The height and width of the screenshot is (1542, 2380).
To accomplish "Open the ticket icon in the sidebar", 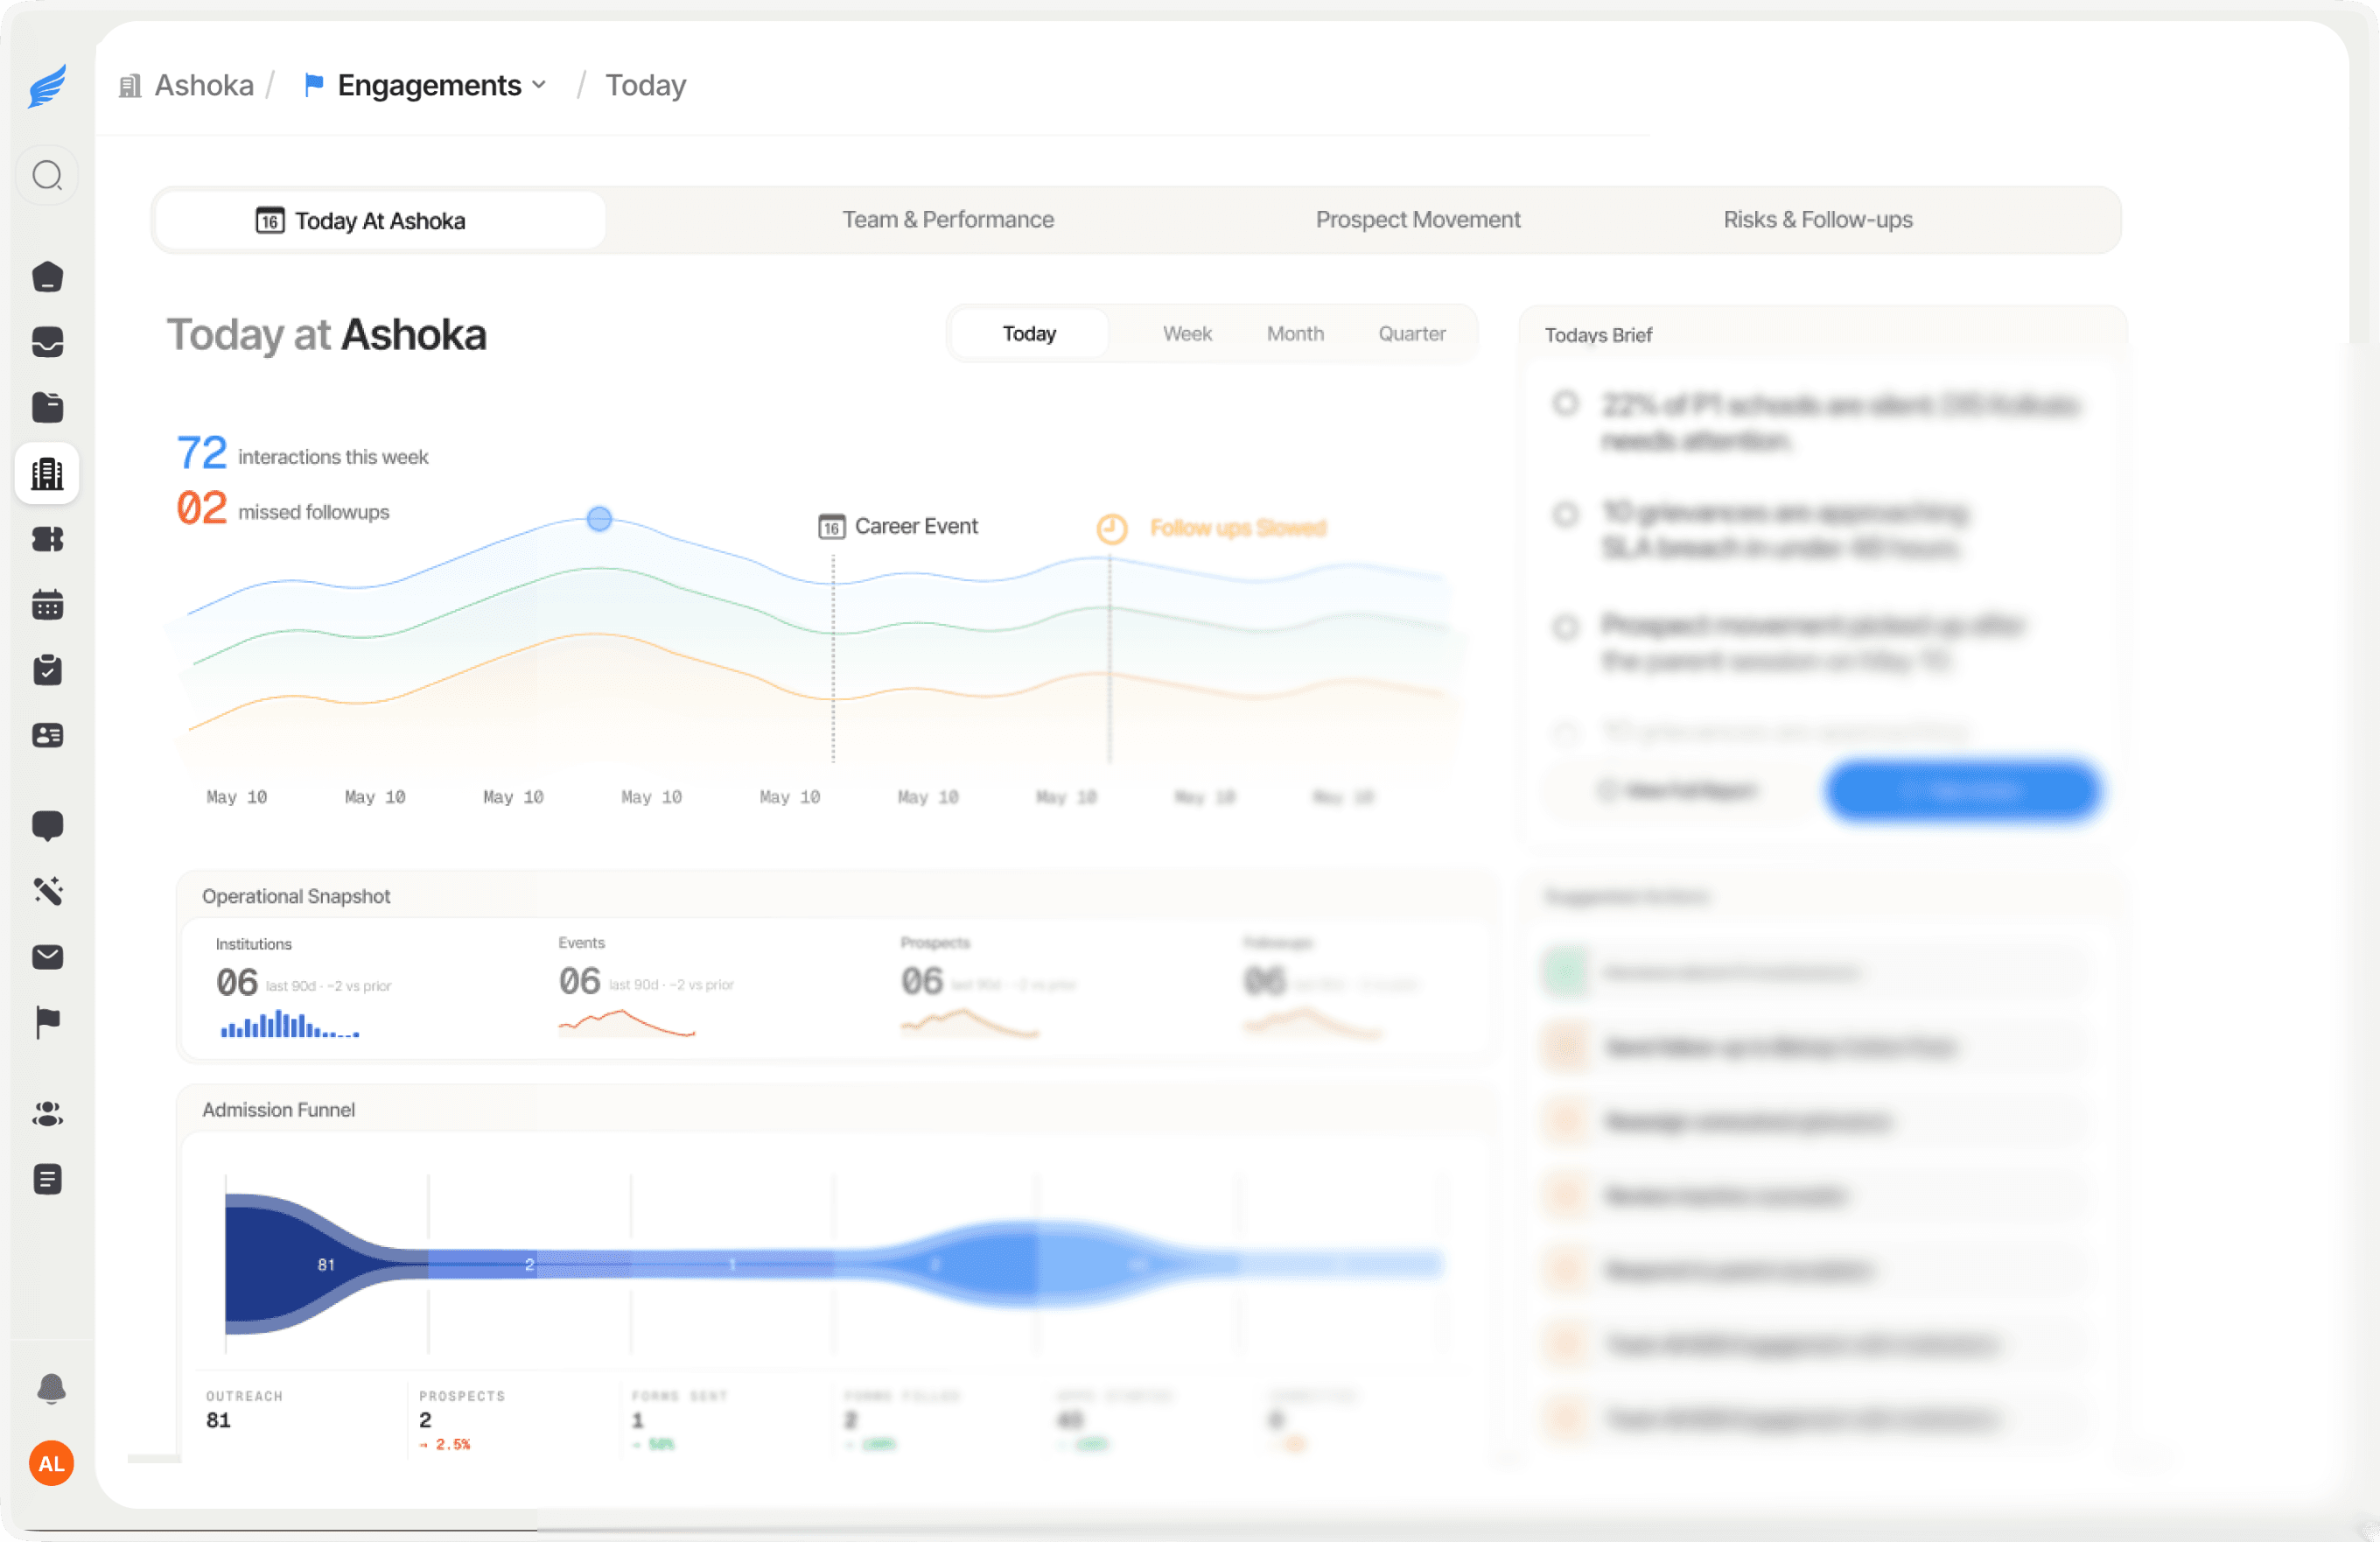I will pos(47,539).
